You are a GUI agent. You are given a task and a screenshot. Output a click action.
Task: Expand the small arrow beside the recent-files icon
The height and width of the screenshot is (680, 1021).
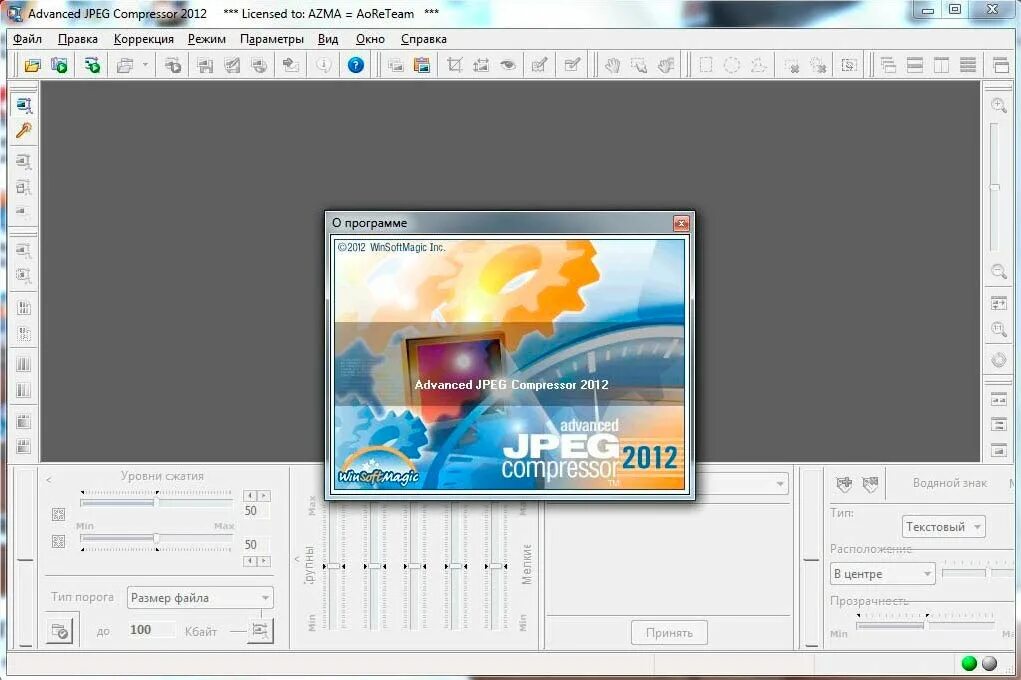pos(145,64)
